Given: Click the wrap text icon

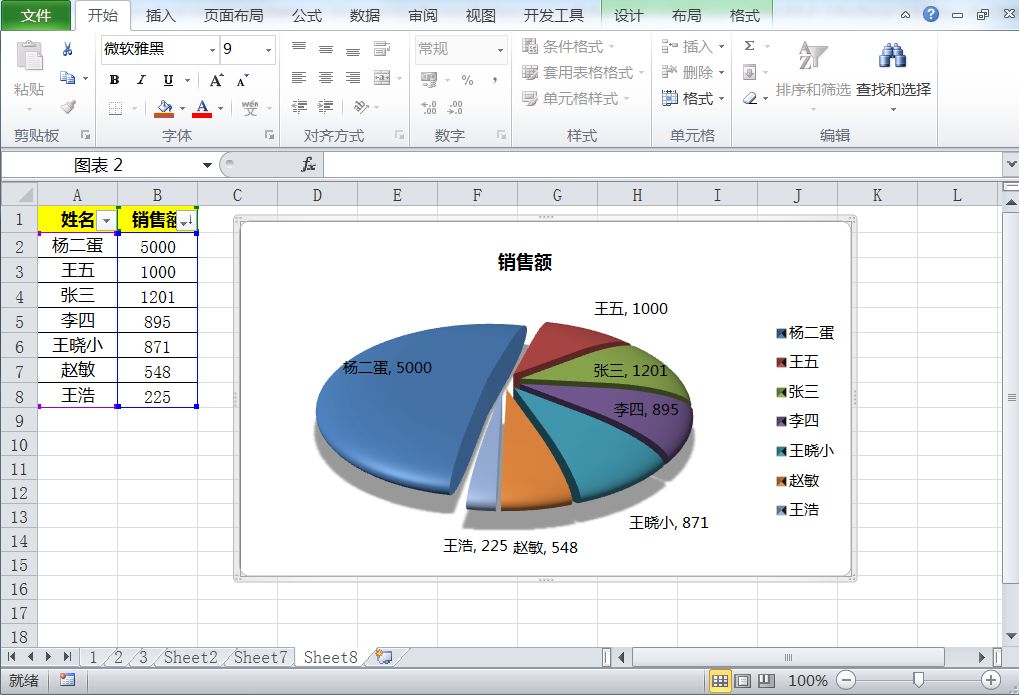Looking at the screenshot, I should pyautogui.click(x=382, y=48).
